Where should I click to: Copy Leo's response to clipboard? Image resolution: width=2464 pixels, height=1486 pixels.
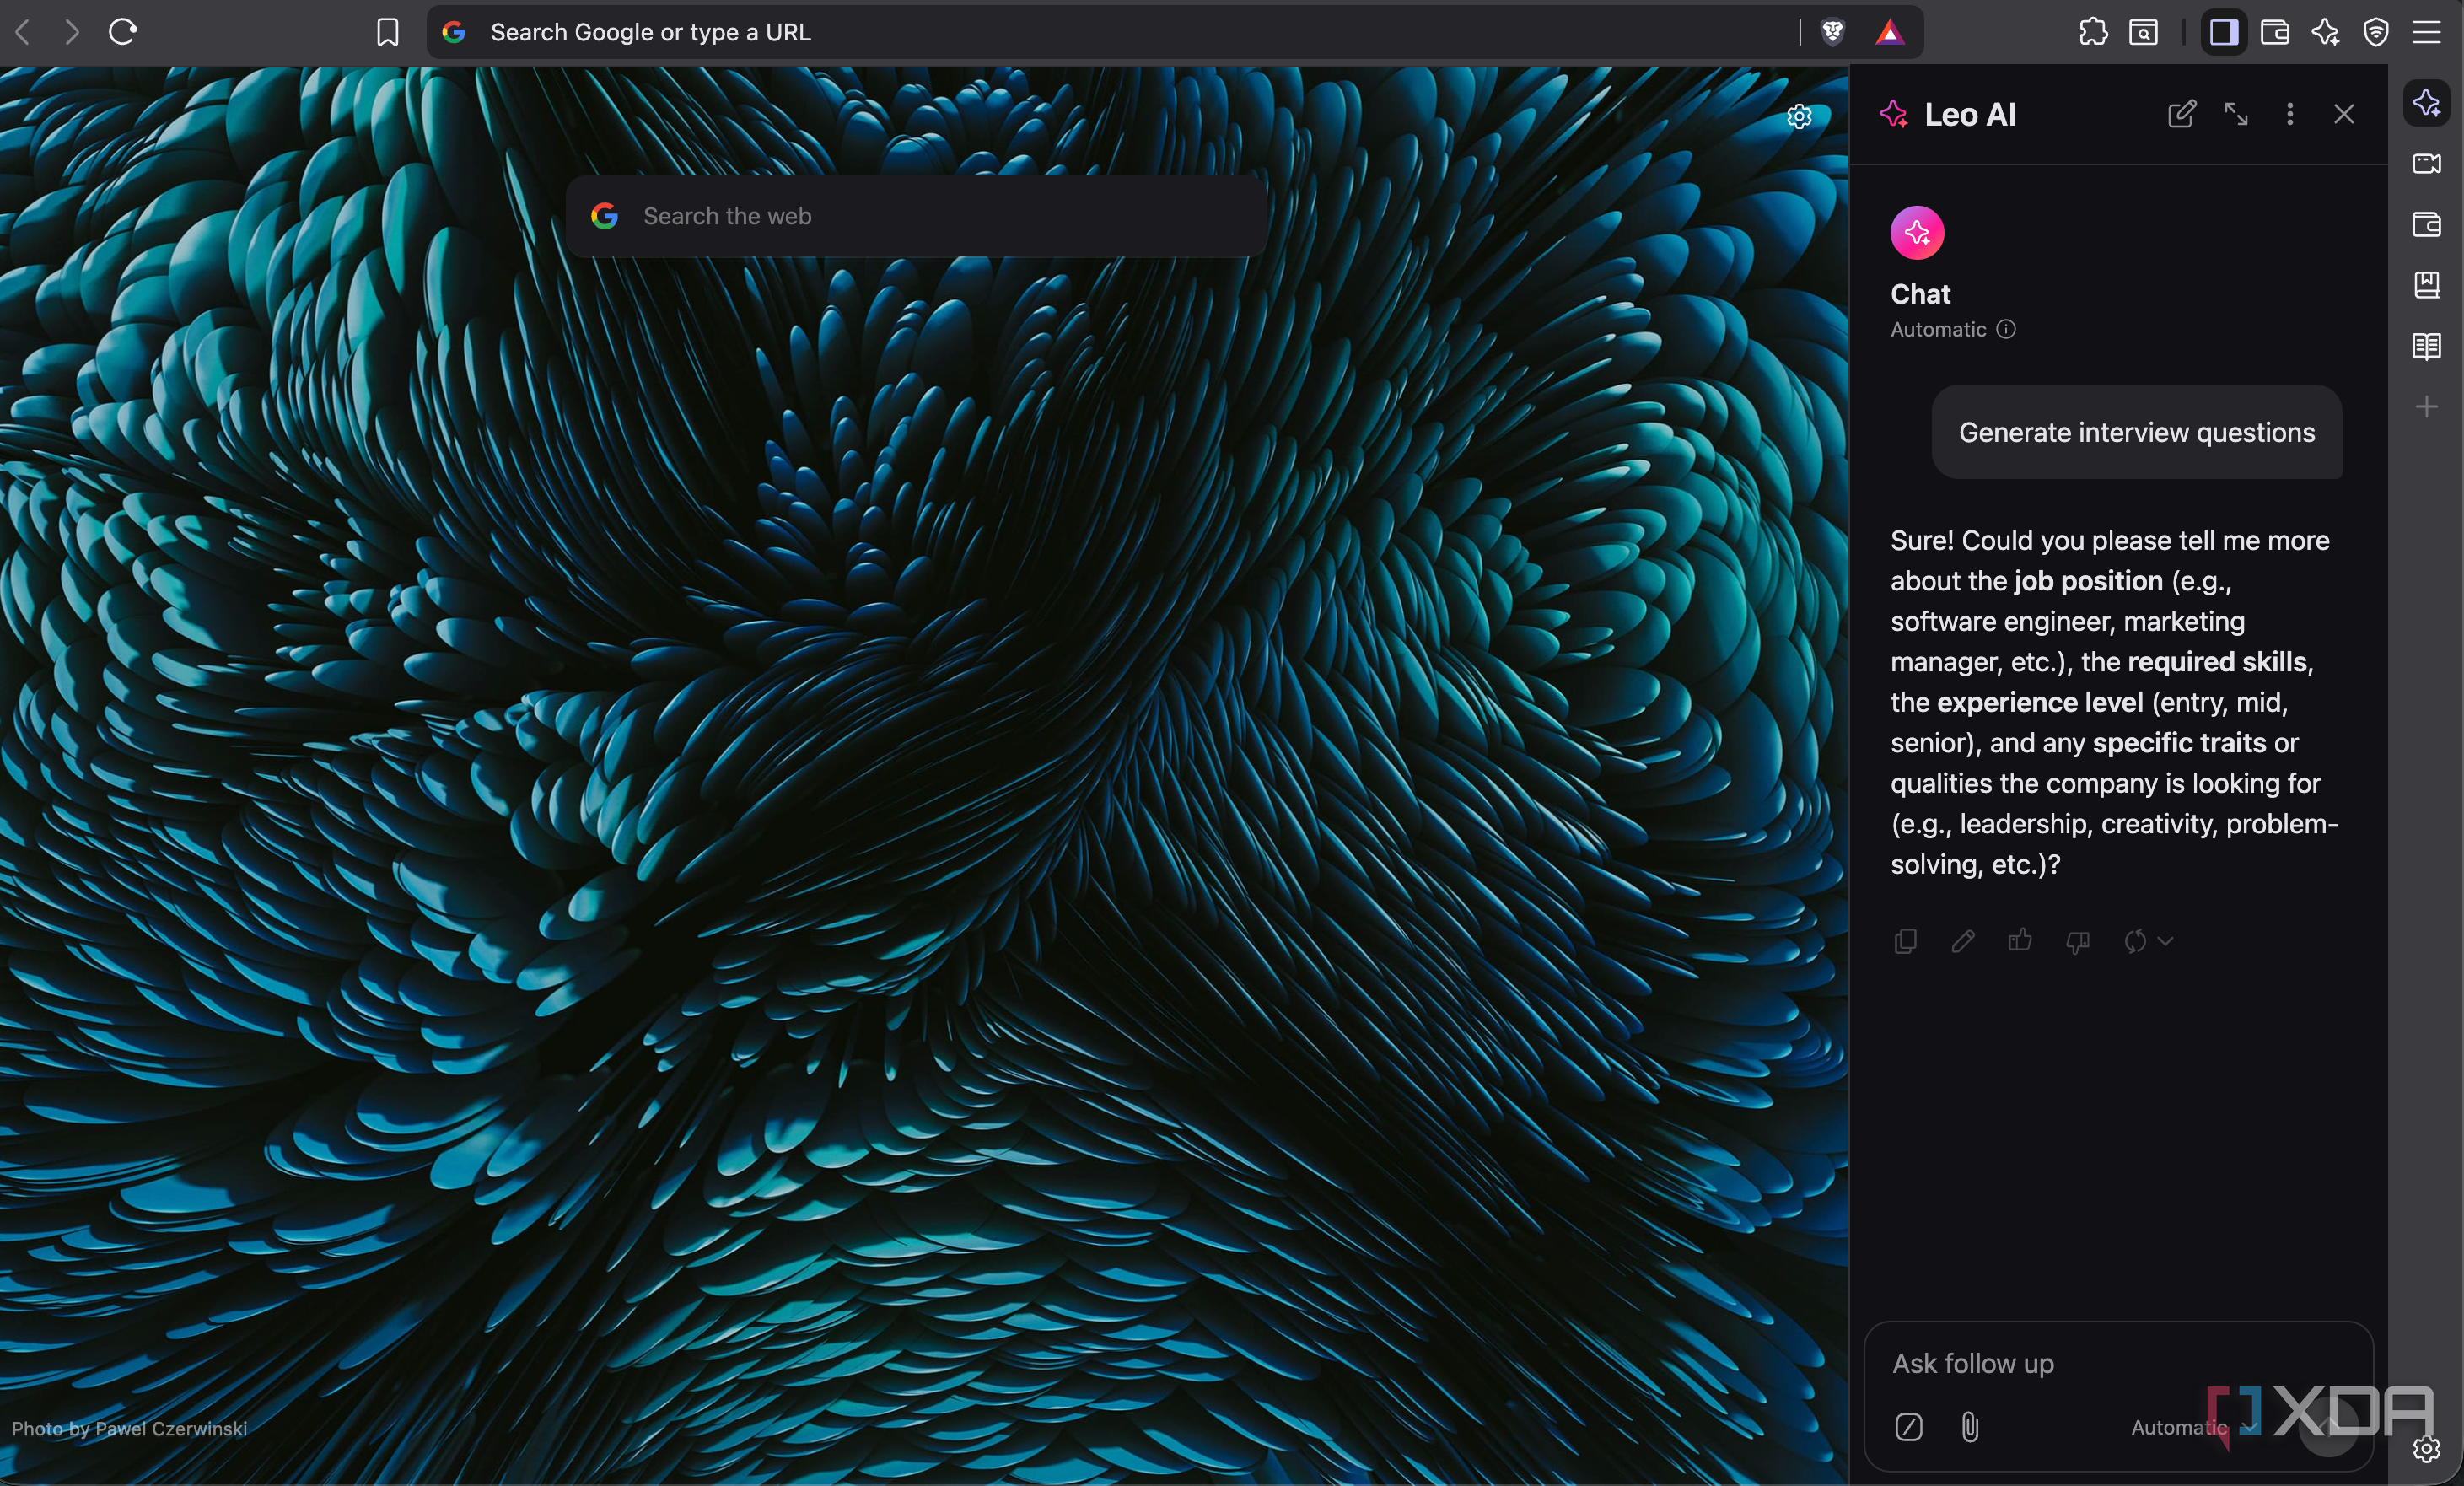(1905, 941)
